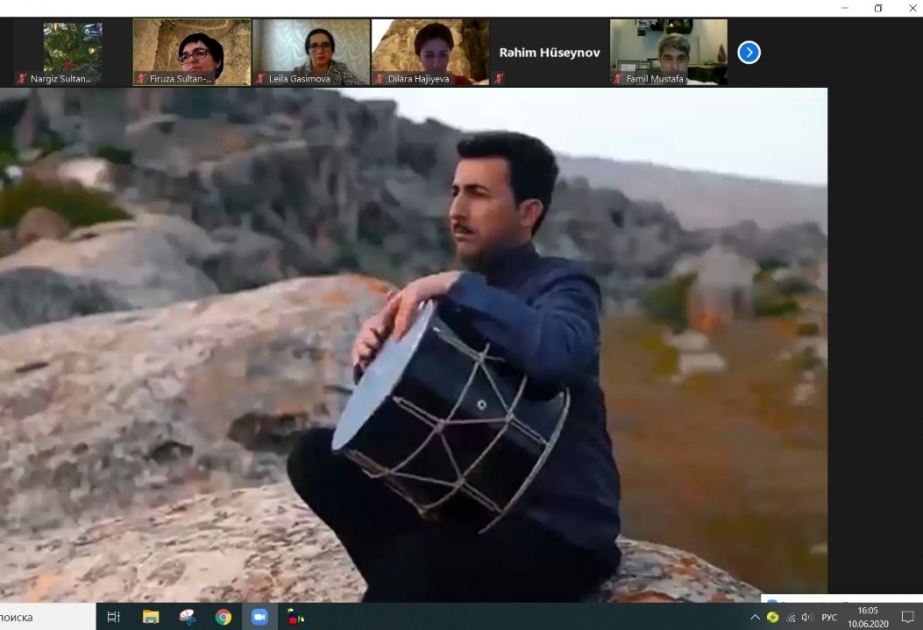Close the Zoom meeting window

click(912, 8)
